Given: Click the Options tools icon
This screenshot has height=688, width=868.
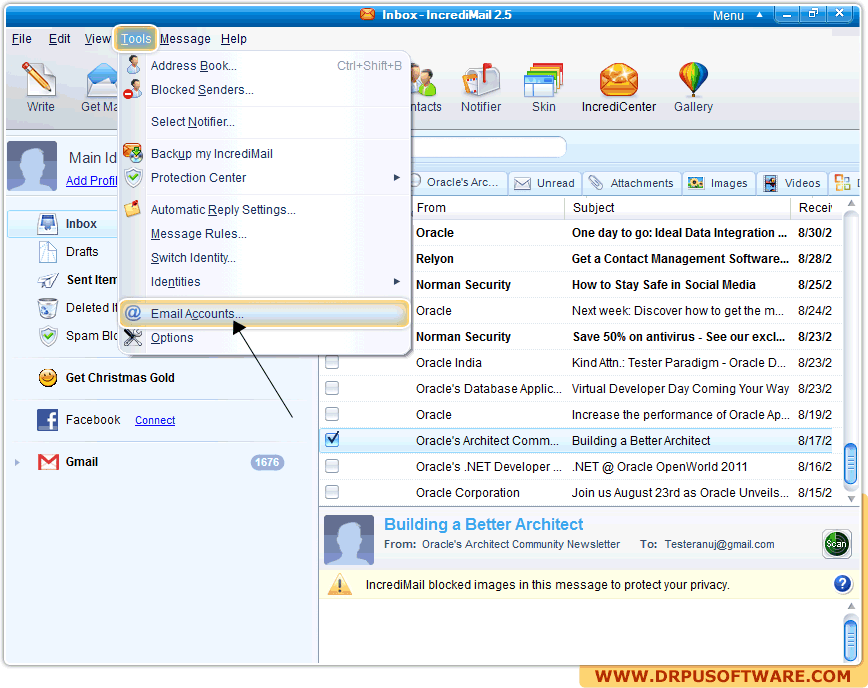Looking at the screenshot, I should tap(133, 337).
